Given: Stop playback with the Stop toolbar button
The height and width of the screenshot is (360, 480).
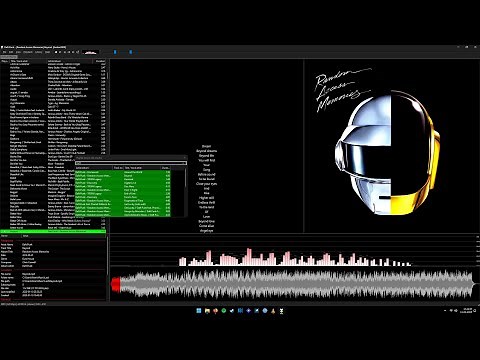Looking at the screenshot, I should pos(56,52).
